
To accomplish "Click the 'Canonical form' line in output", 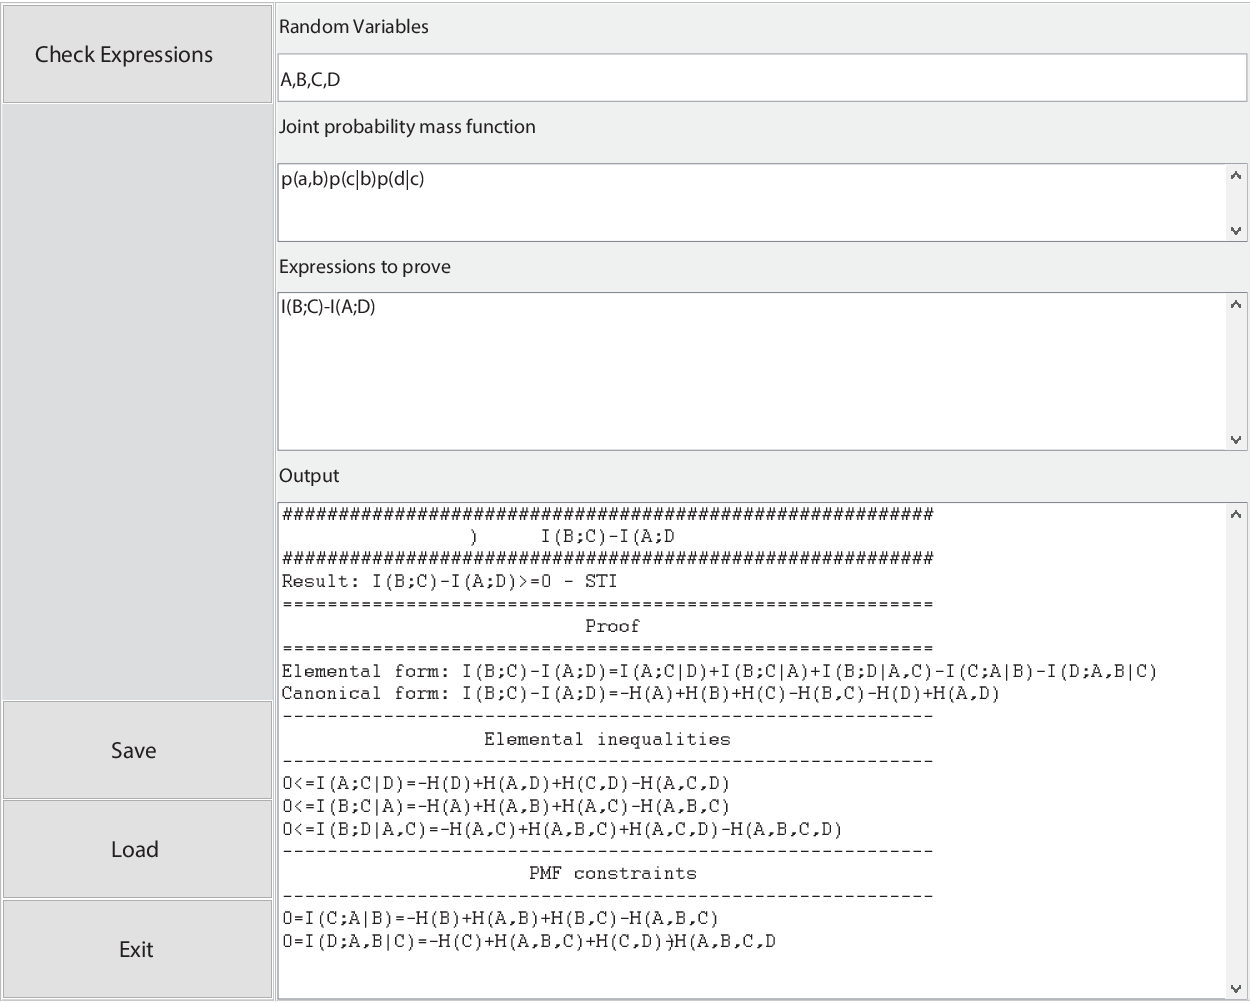I will click(x=640, y=693).
